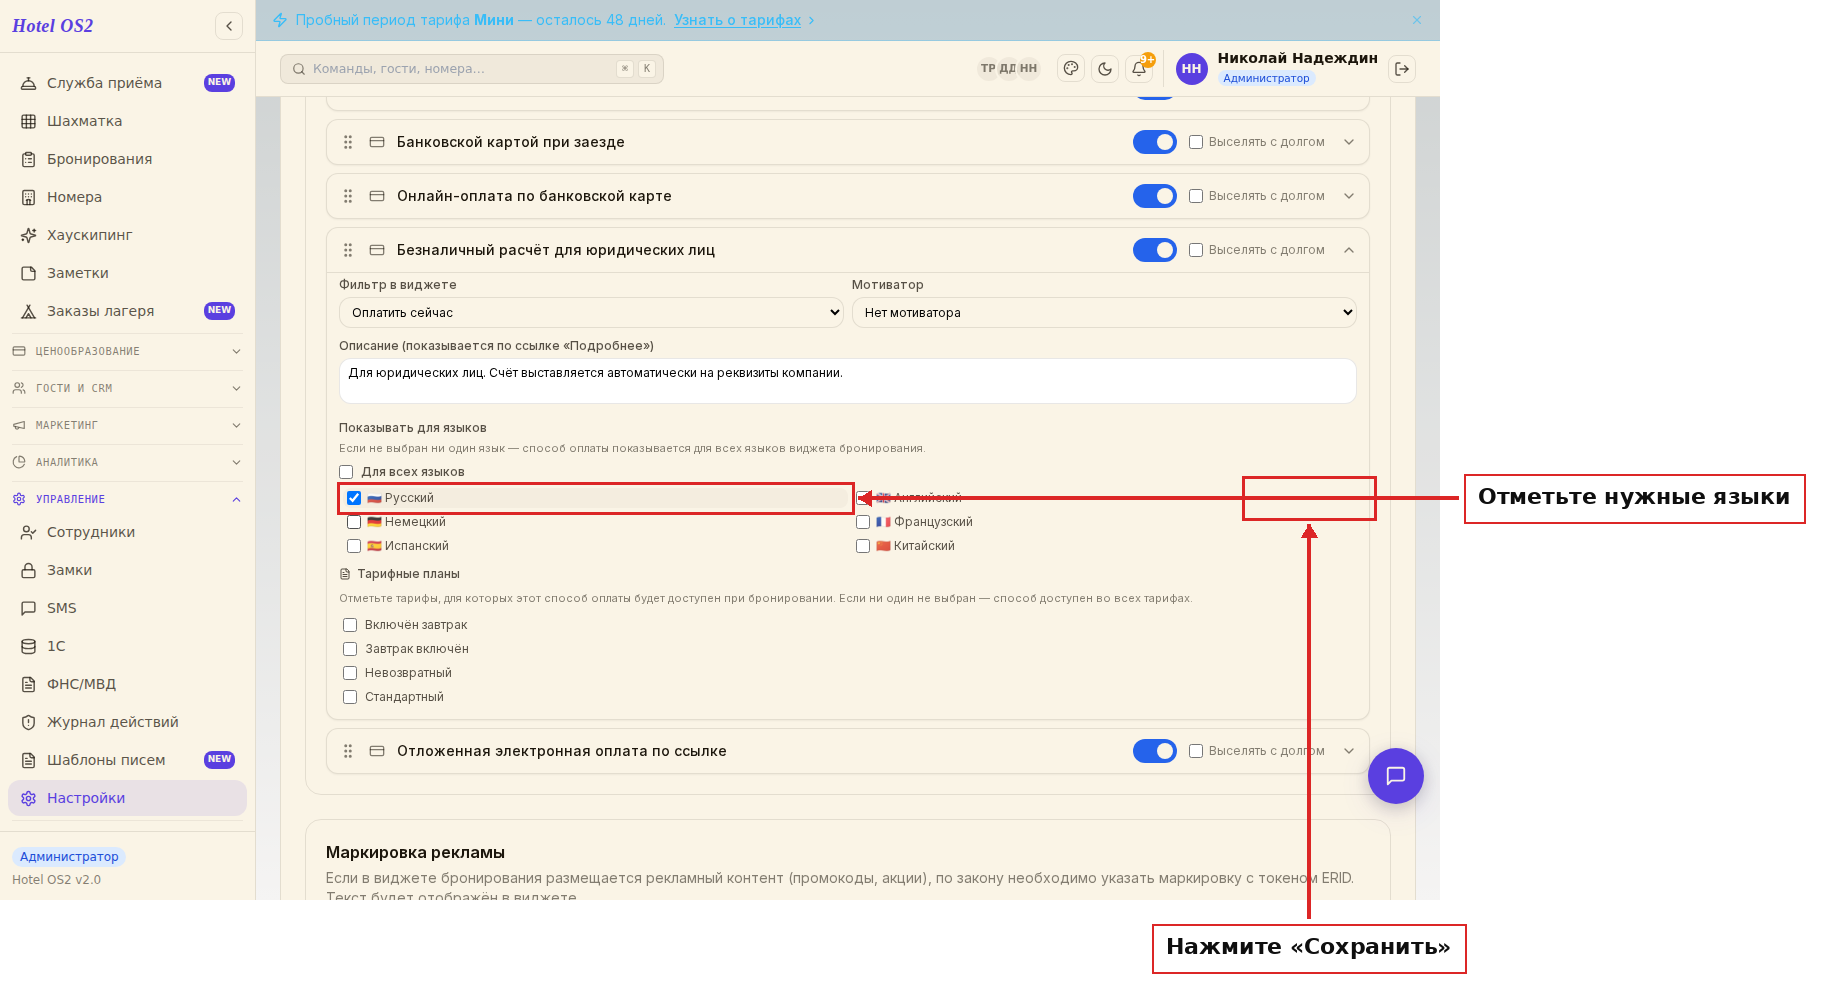Check Выселять с долгом for Онлайн-оплата row
The image size is (1829, 997).
[1196, 196]
